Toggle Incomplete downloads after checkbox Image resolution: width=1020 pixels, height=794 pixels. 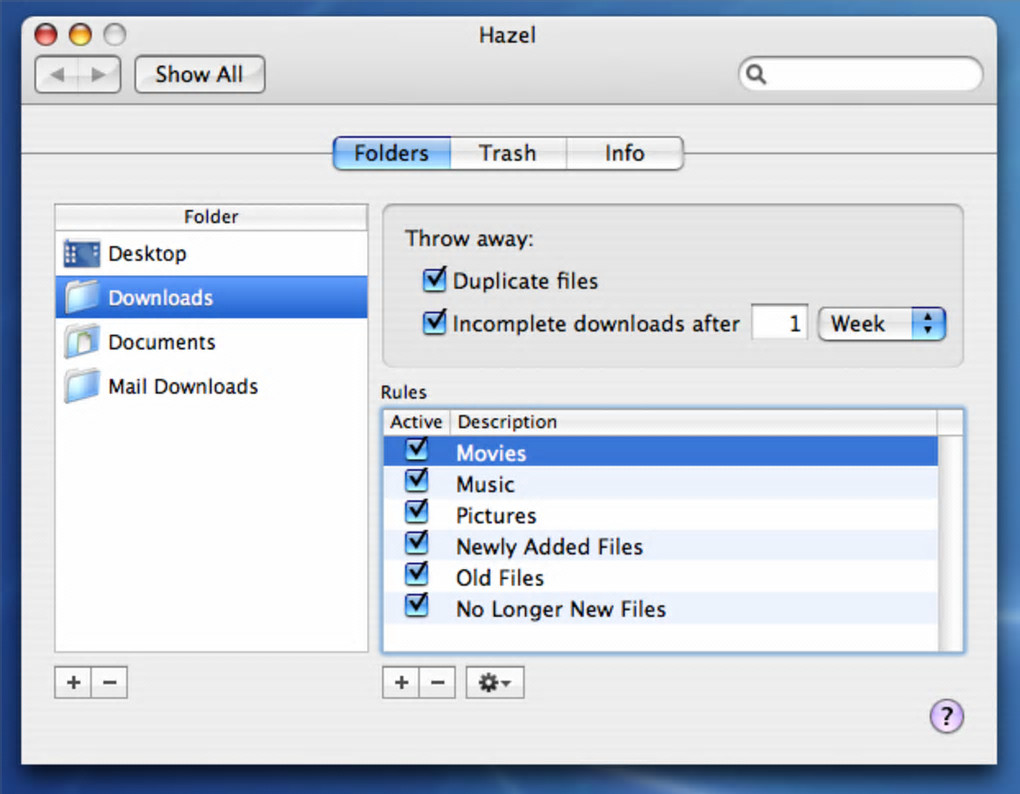pyautogui.click(x=434, y=323)
